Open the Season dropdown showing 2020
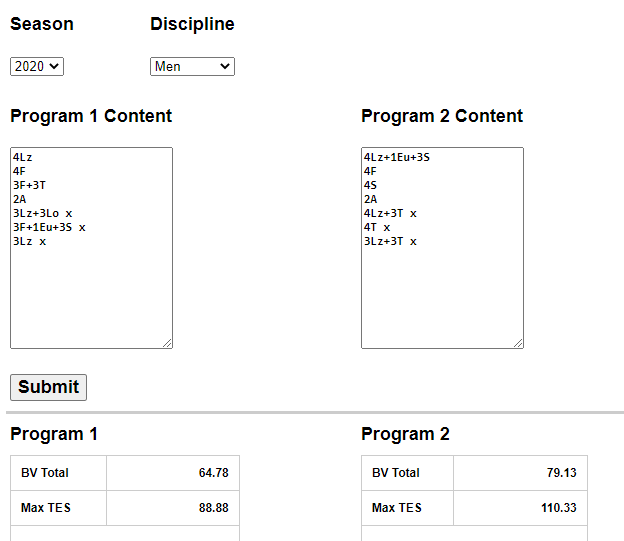 pyautogui.click(x=37, y=66)
